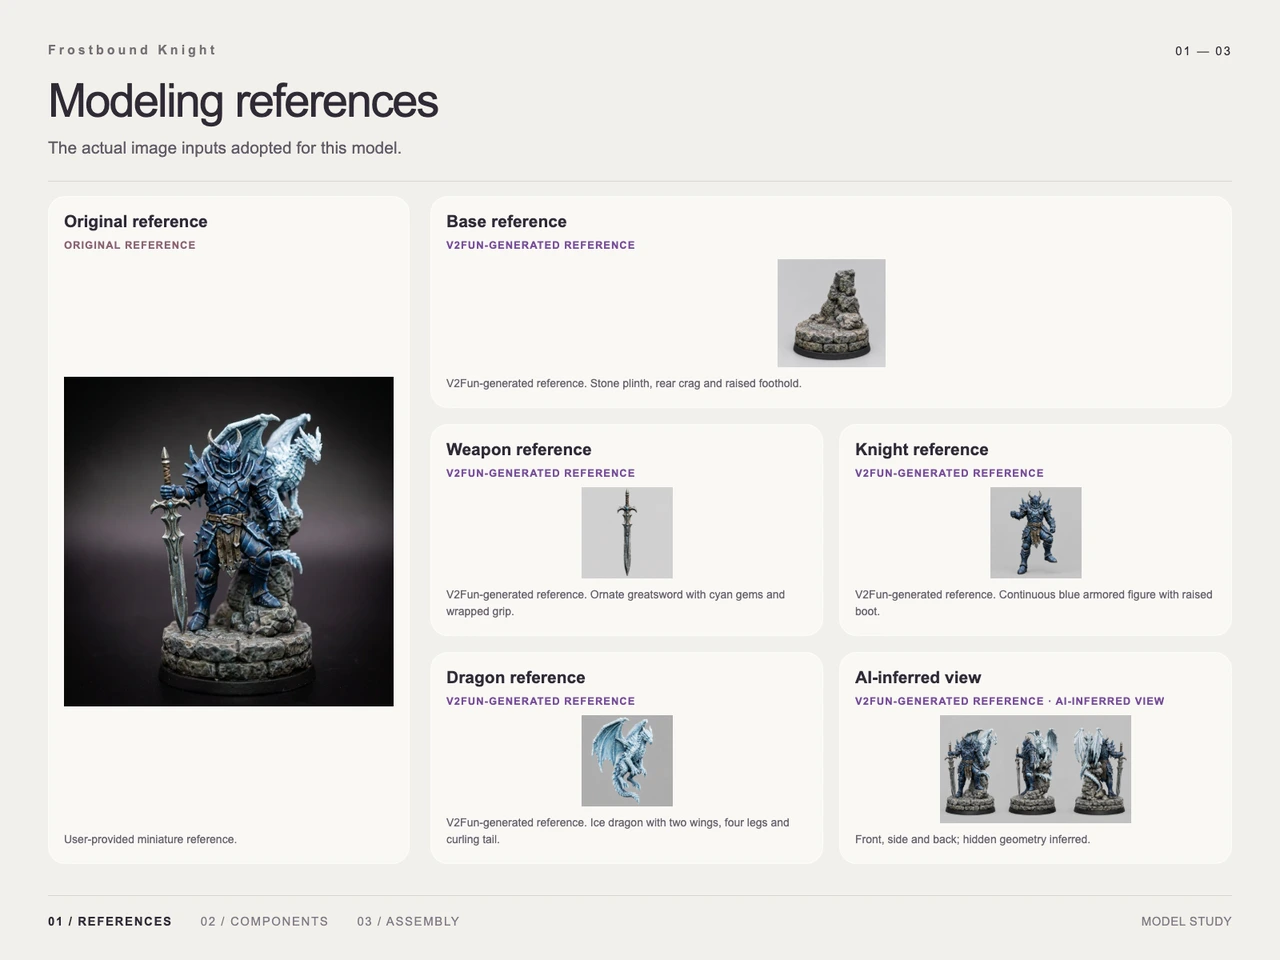The image size is (1280, 960).
Task: Select the 'Weapon reference' heading
Action: click(519, 450)
